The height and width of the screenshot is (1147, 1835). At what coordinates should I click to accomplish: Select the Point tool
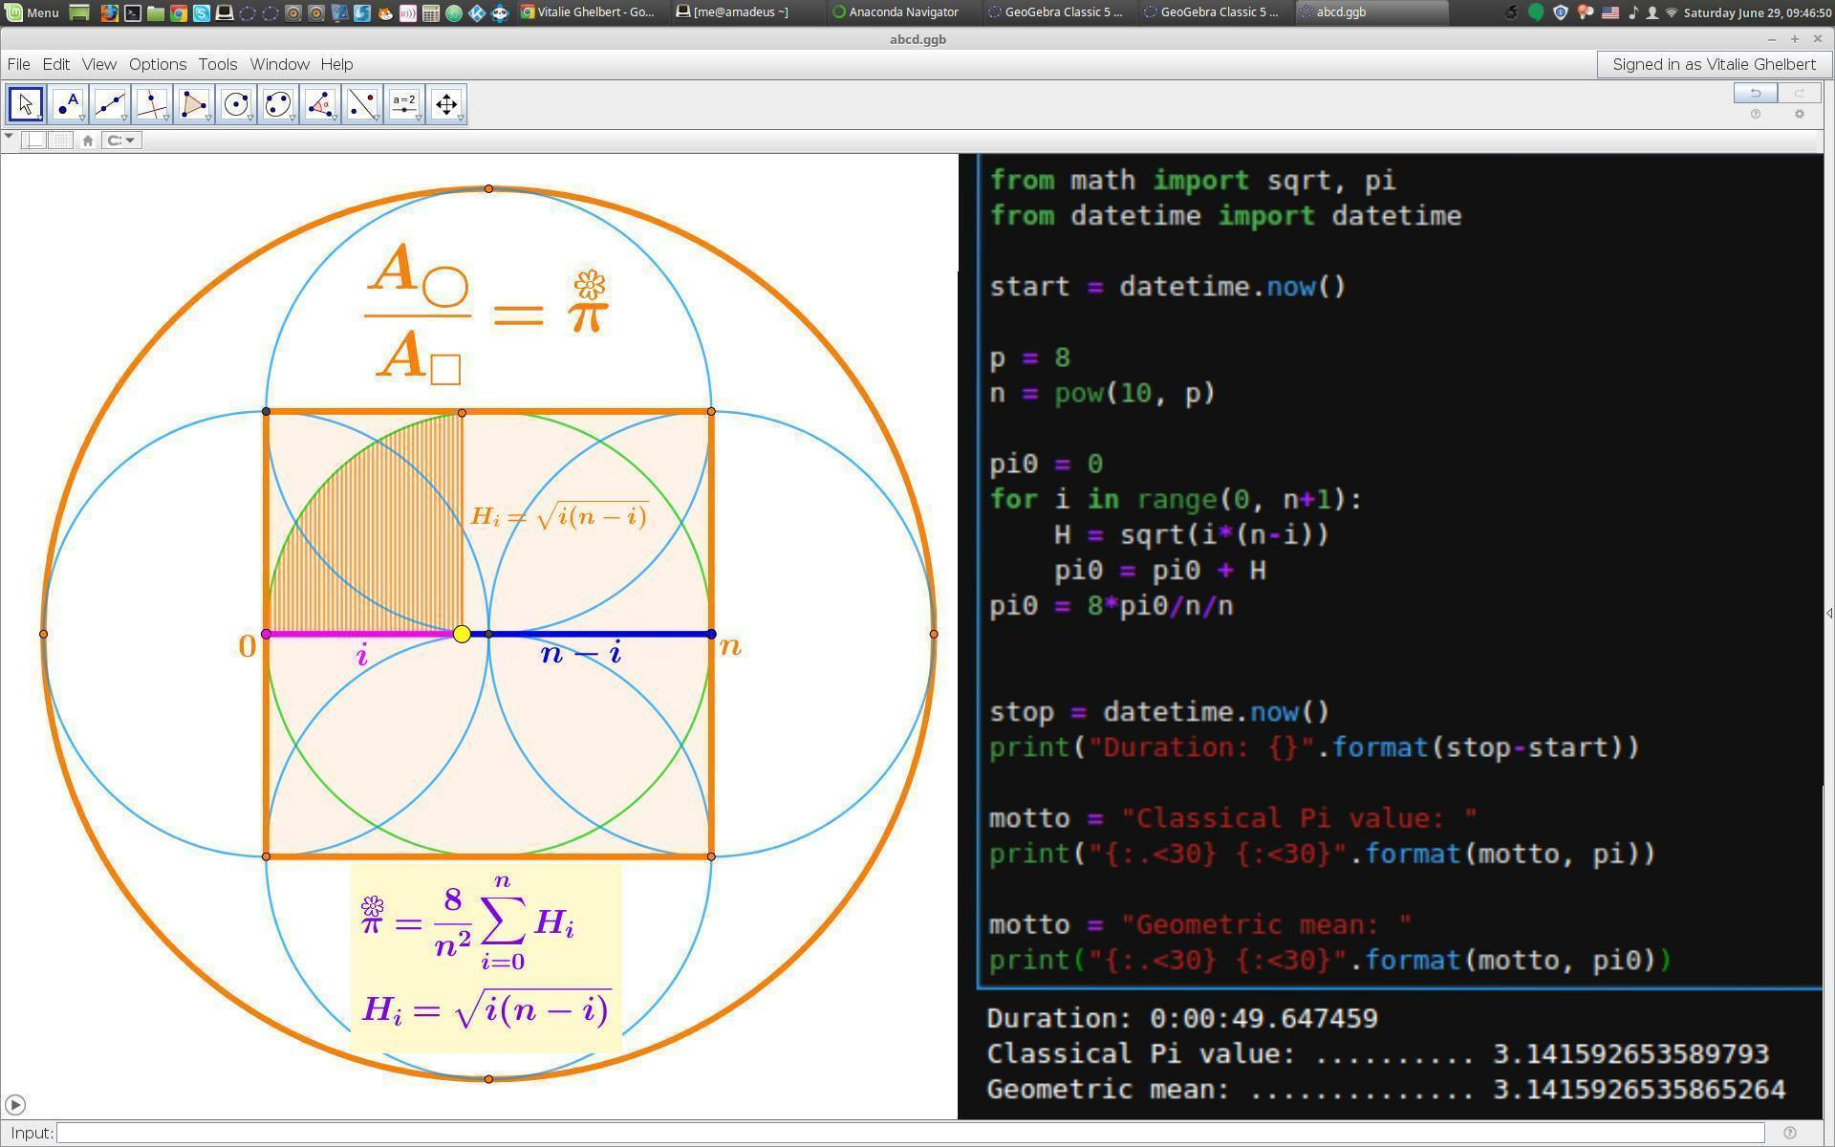(67, 104)
